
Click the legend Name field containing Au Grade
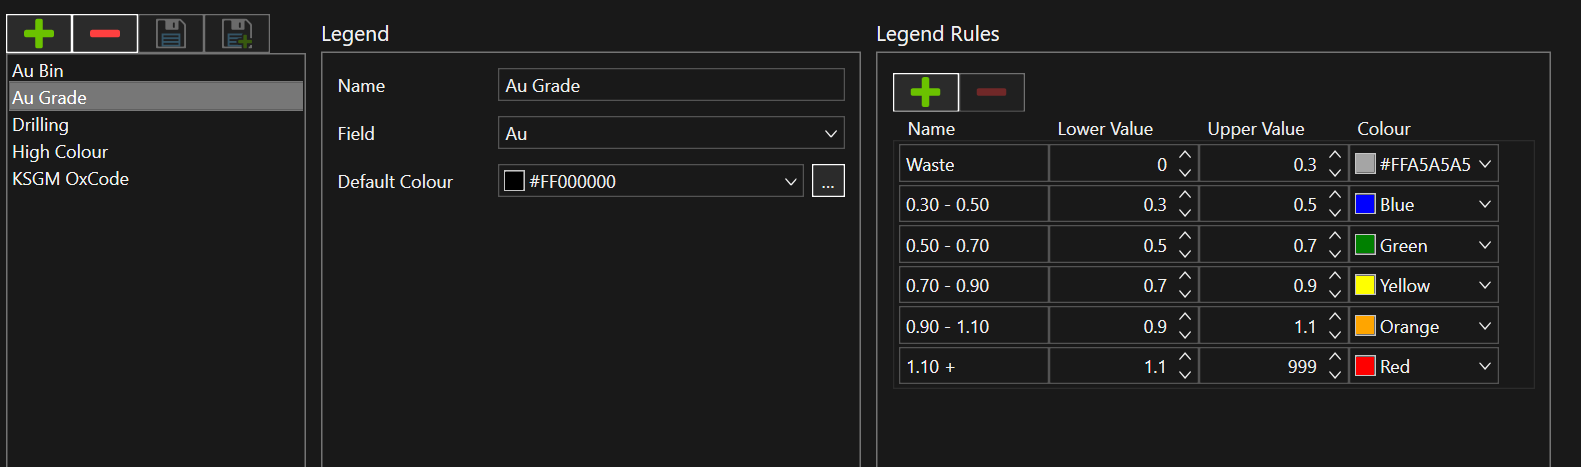point(670,86)
